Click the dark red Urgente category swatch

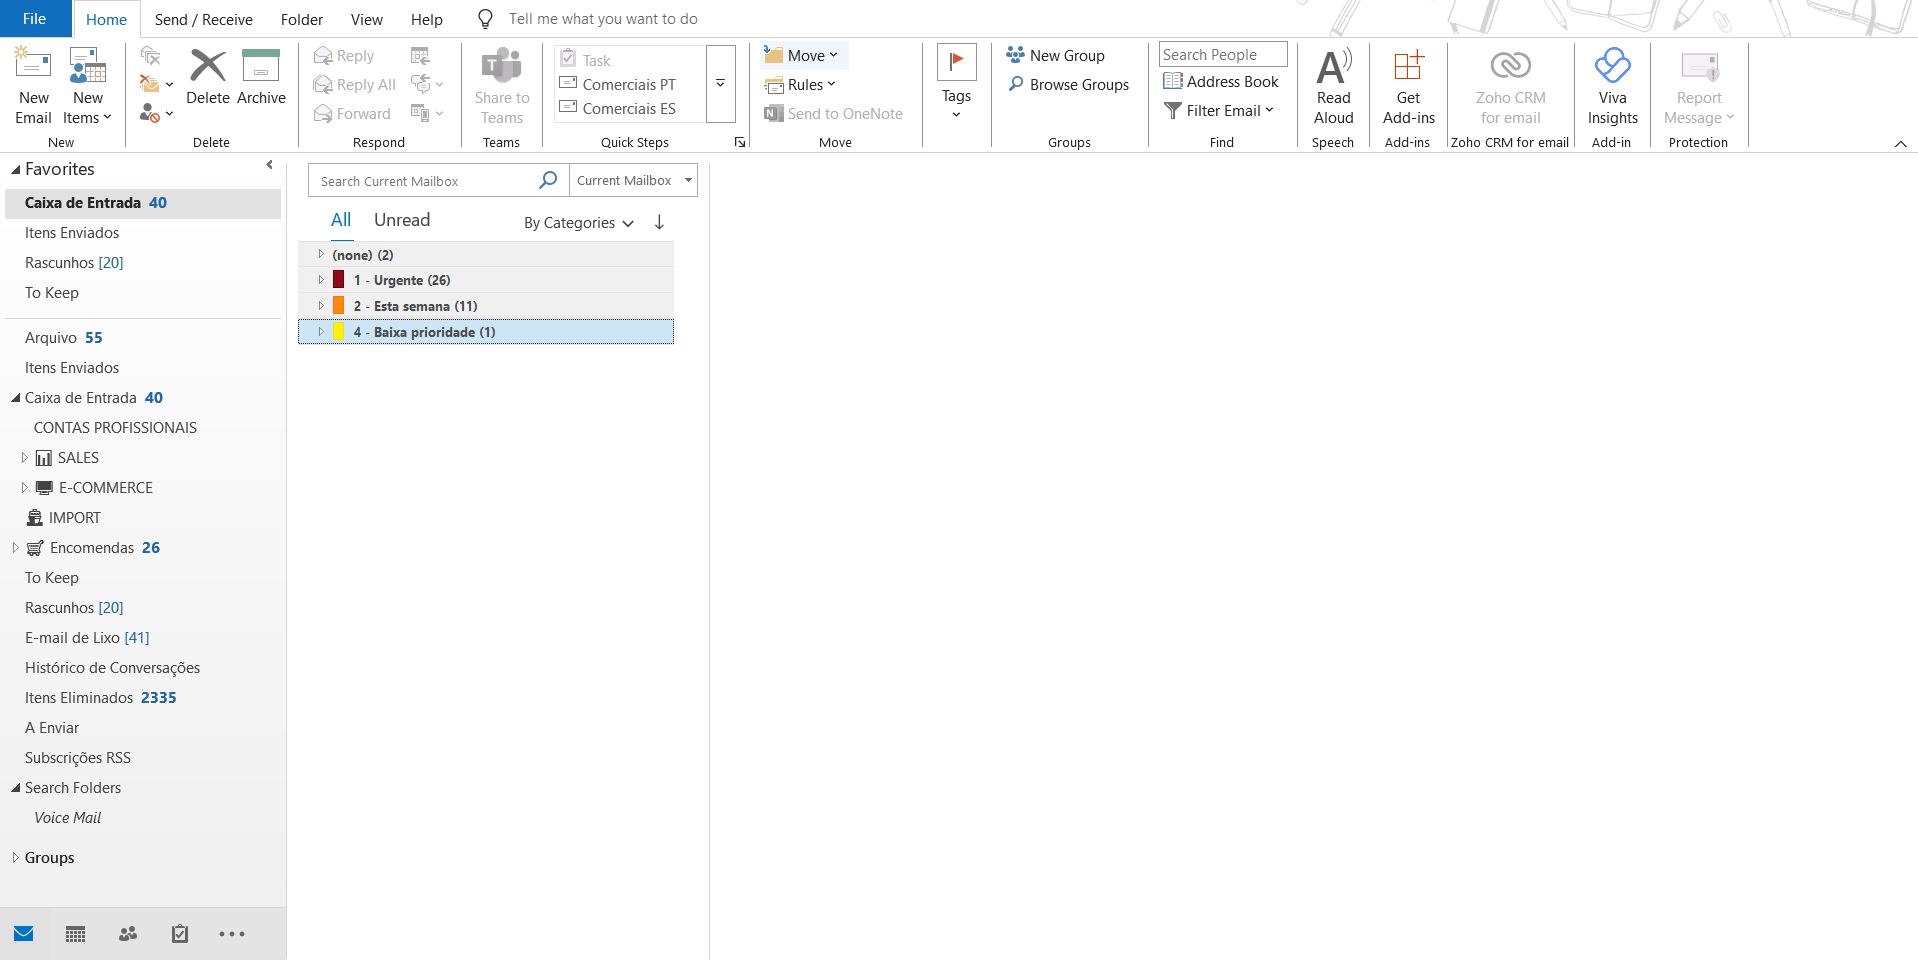(339, 280)
